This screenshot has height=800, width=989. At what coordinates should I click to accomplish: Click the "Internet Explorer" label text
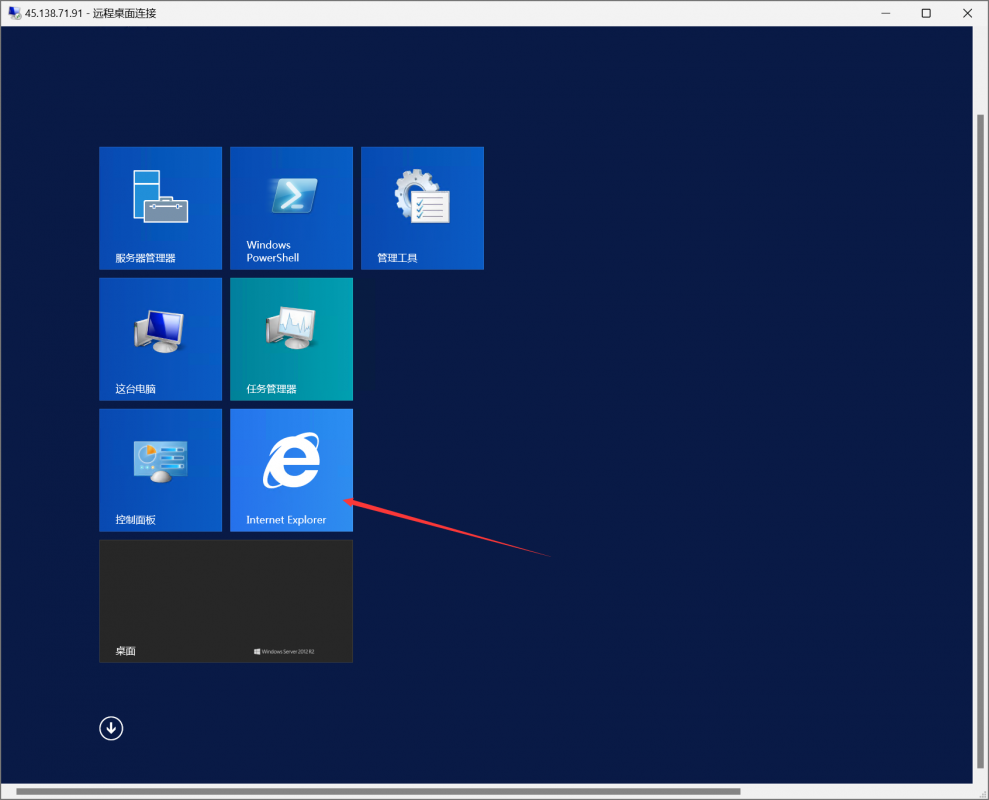pyautogui.click(x=286, y=520)
